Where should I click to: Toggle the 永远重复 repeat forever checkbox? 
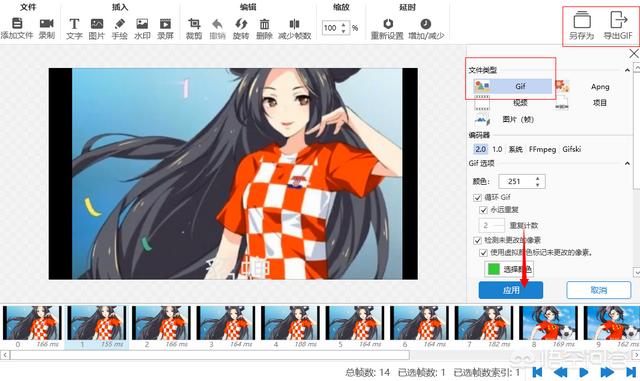tap(483, 210)
